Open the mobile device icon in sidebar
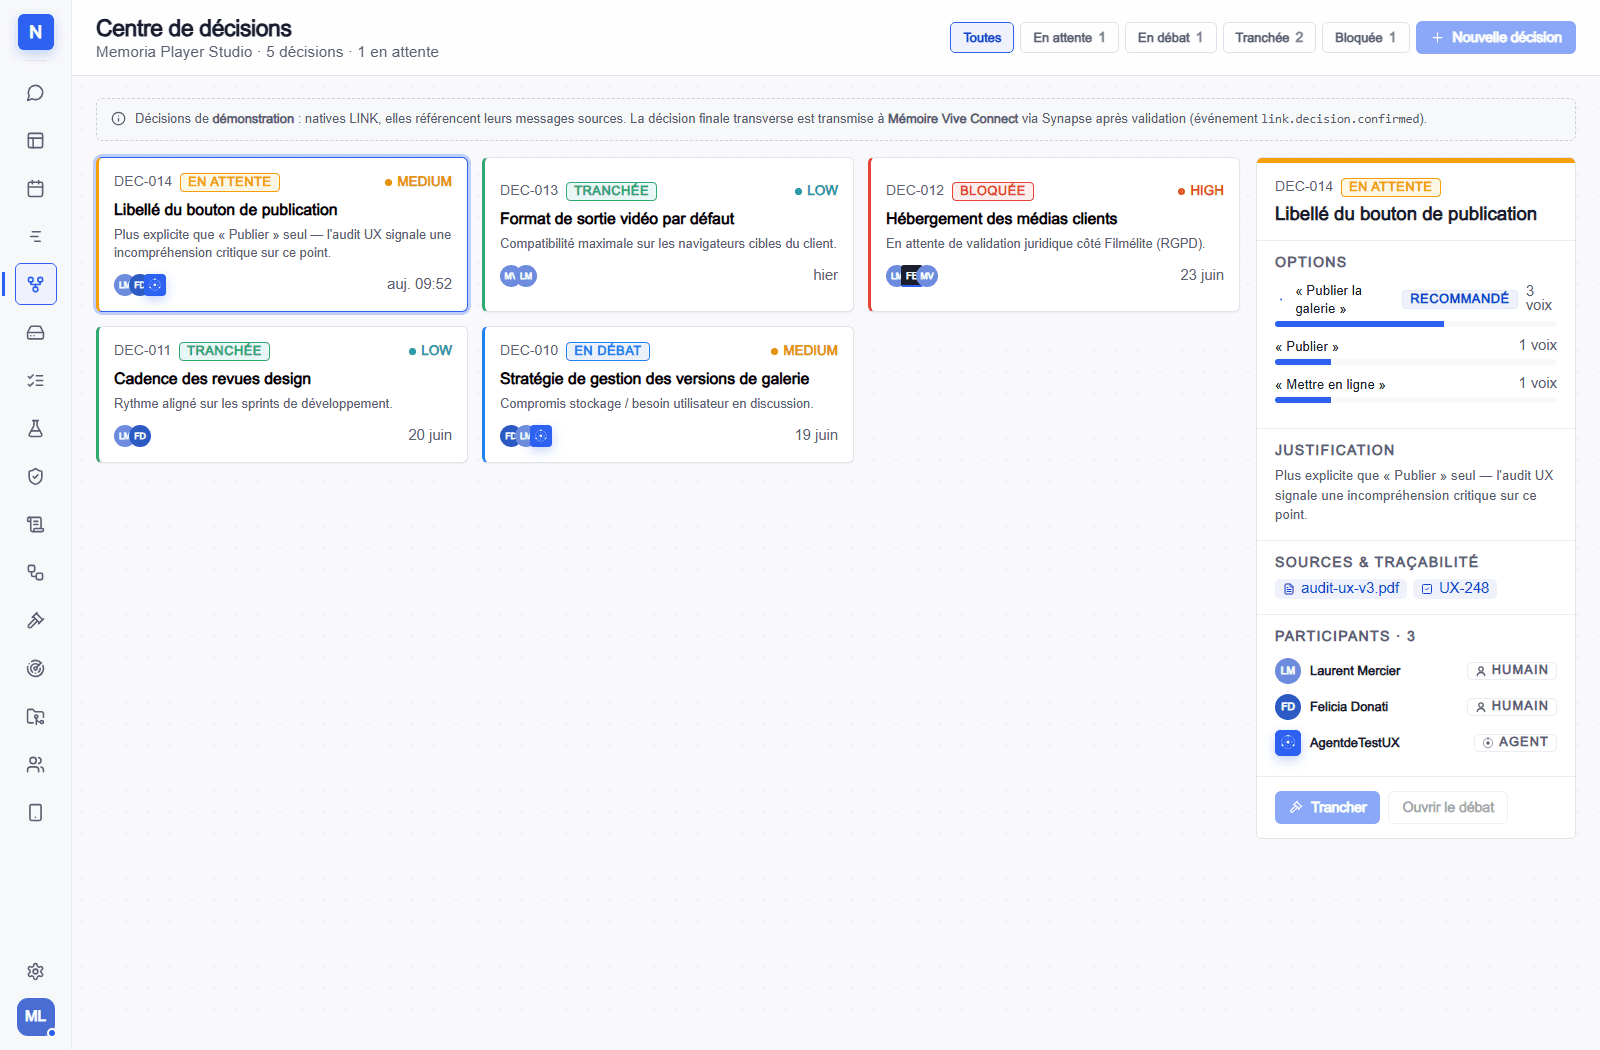The width and height of the screenshot is (1600, 1050). 35,813
